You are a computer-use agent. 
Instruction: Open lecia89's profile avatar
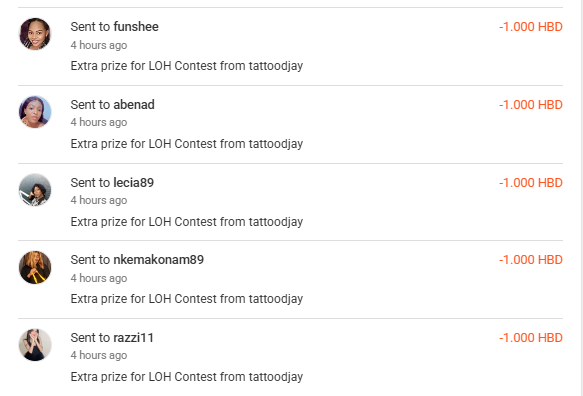coord(35,190)
